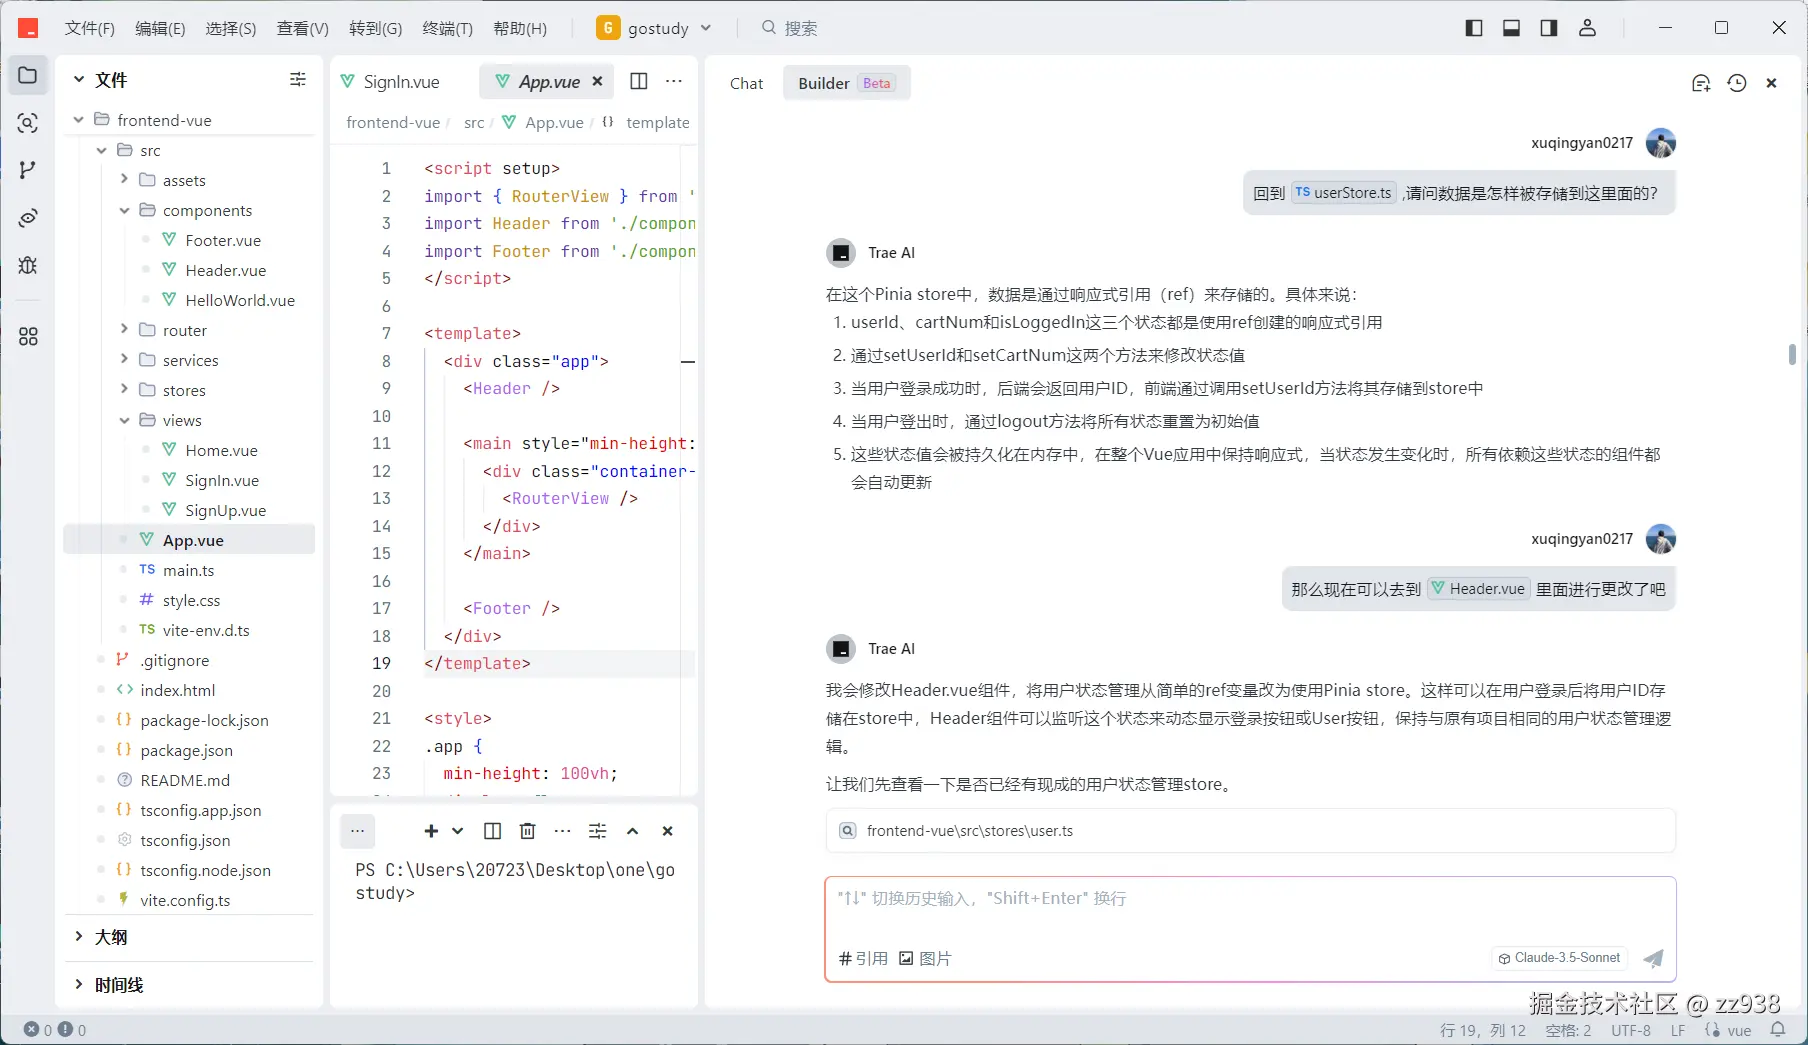Open the search icon in activity bar
1808x1045 pixels.
pos(28,123)
